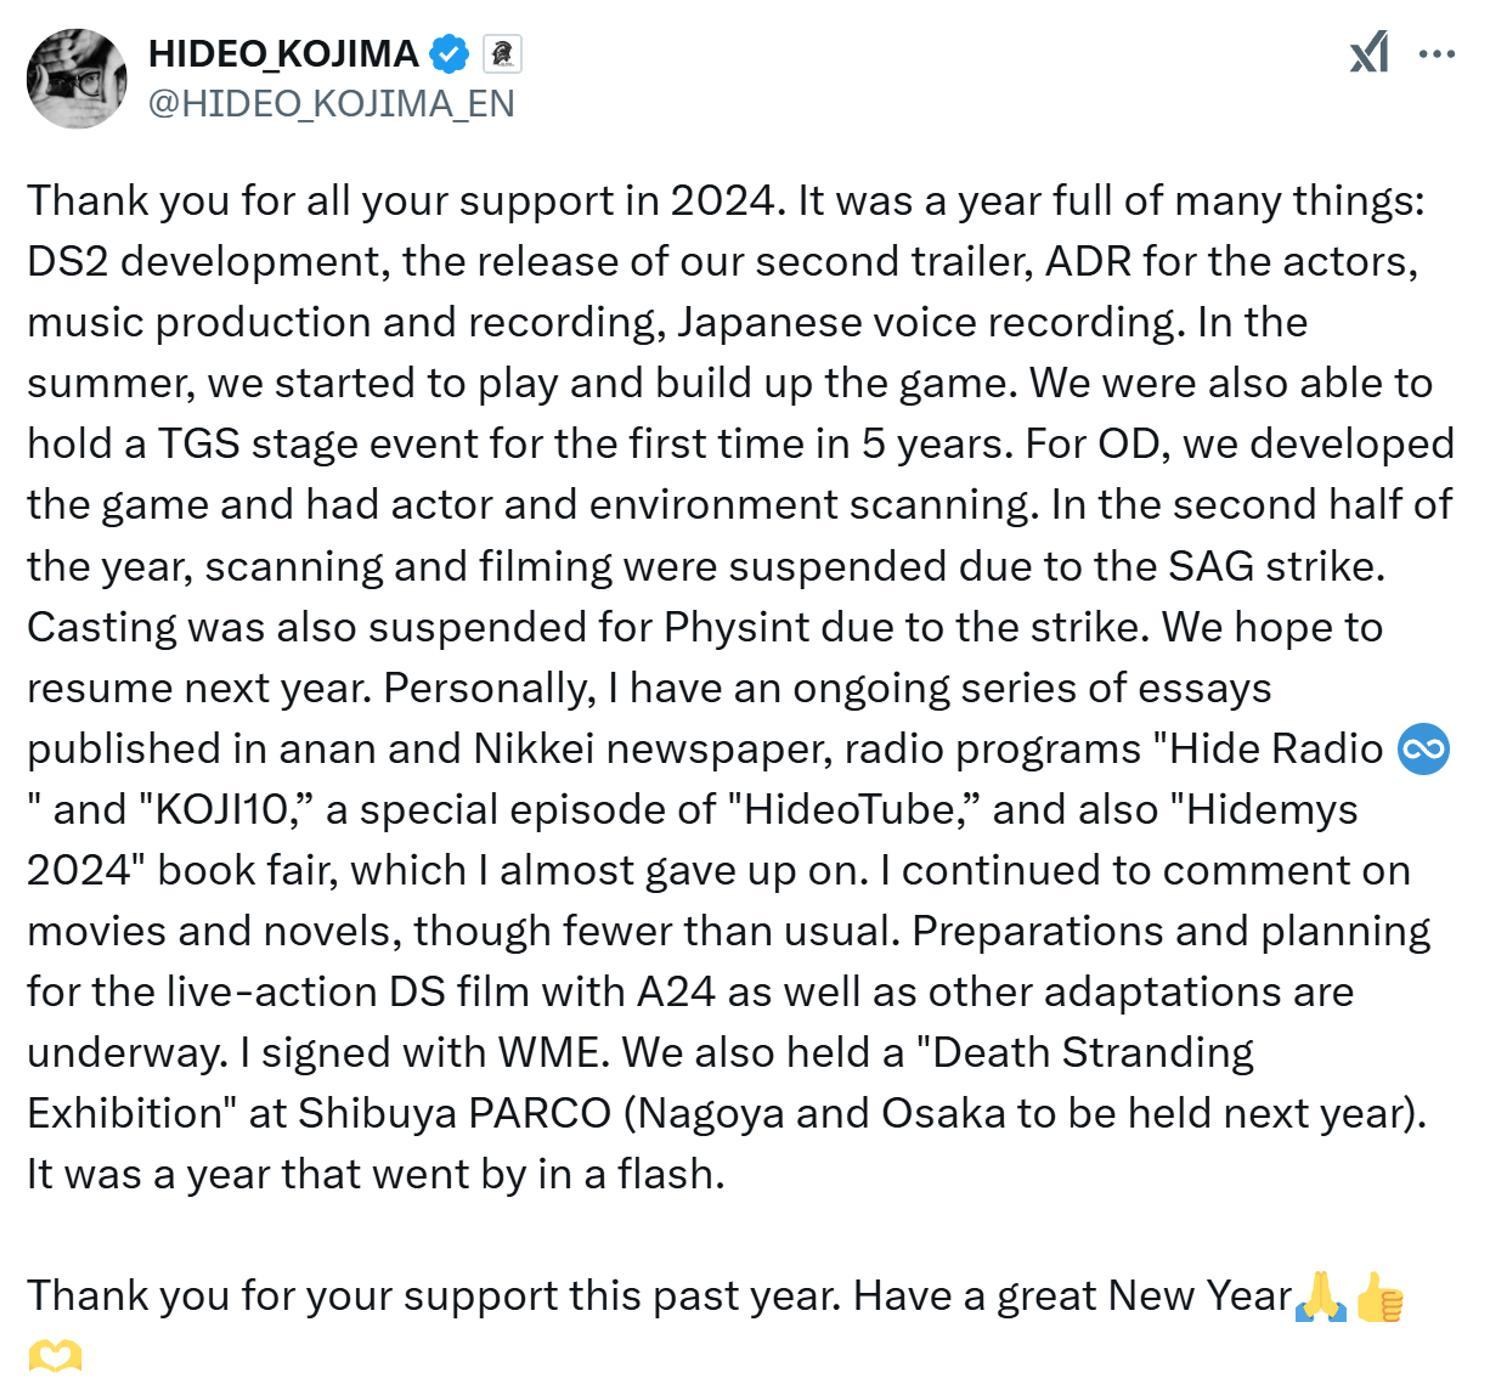The width and height of the screenshot is (1497, 1381).
Task: Visit the @HIDEO_KOJIMA_EN handle link
Action: point(331,103)
